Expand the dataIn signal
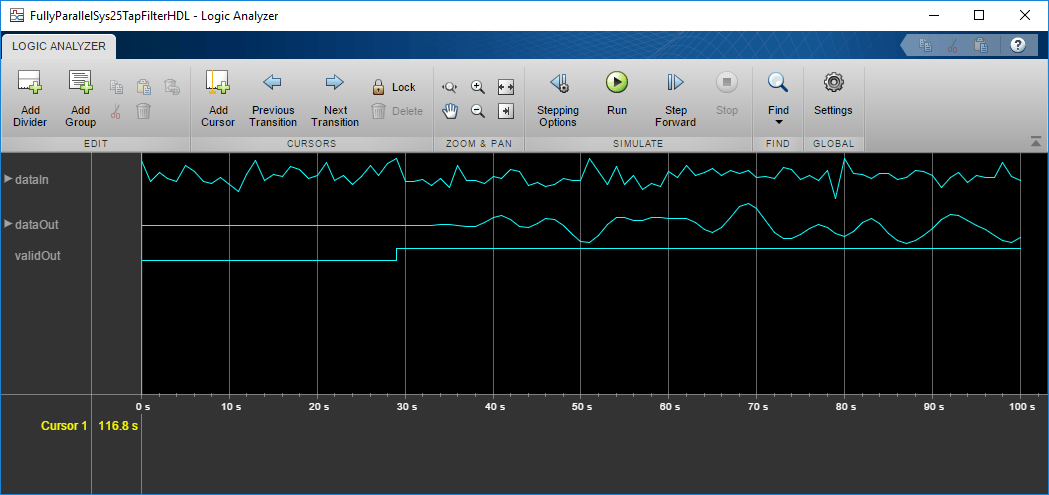This screenshot has width=1049, height=495. pyautogui.click(x=8, y=179)
